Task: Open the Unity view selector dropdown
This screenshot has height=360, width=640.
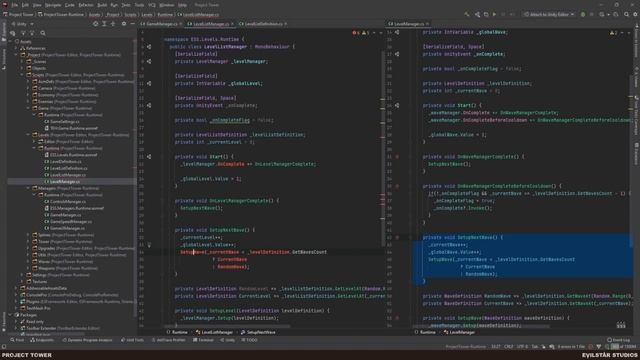Action: click(23, 24)
